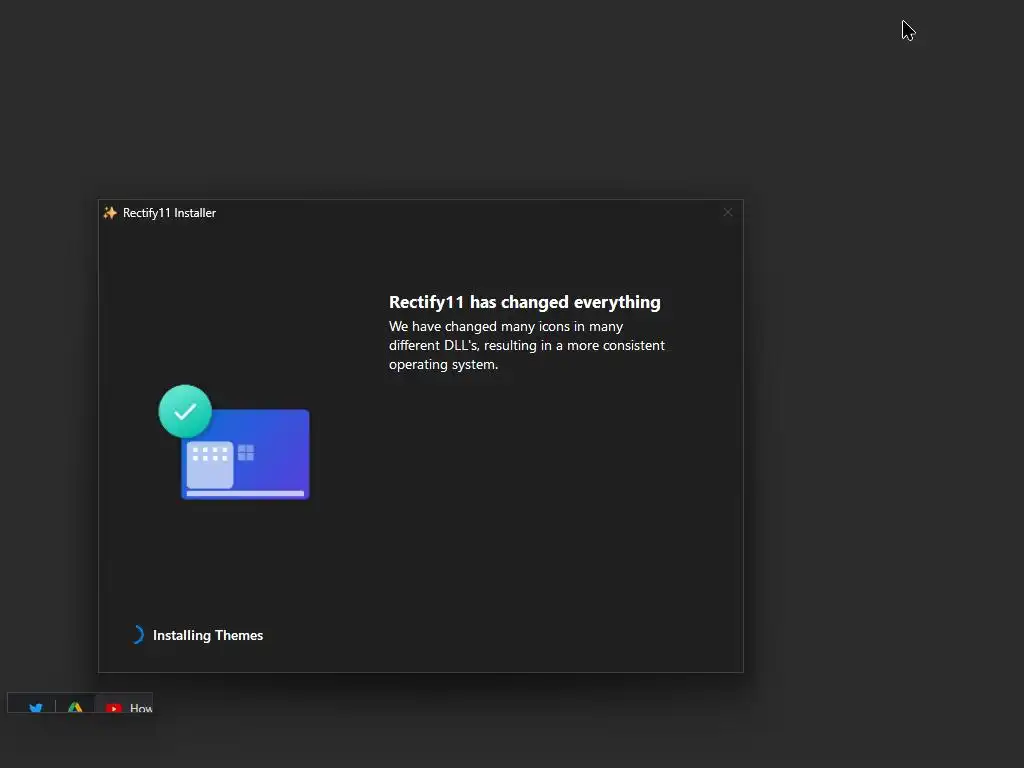Click the spinning progress indicator
Screen dimensions: 1024x768
tap(137, 635)
